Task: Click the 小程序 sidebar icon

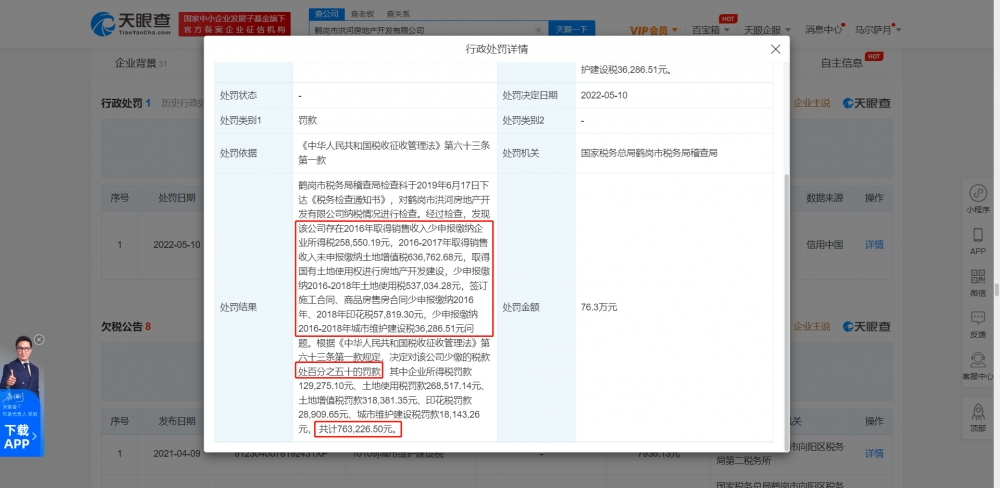Action: pos(978,198)
